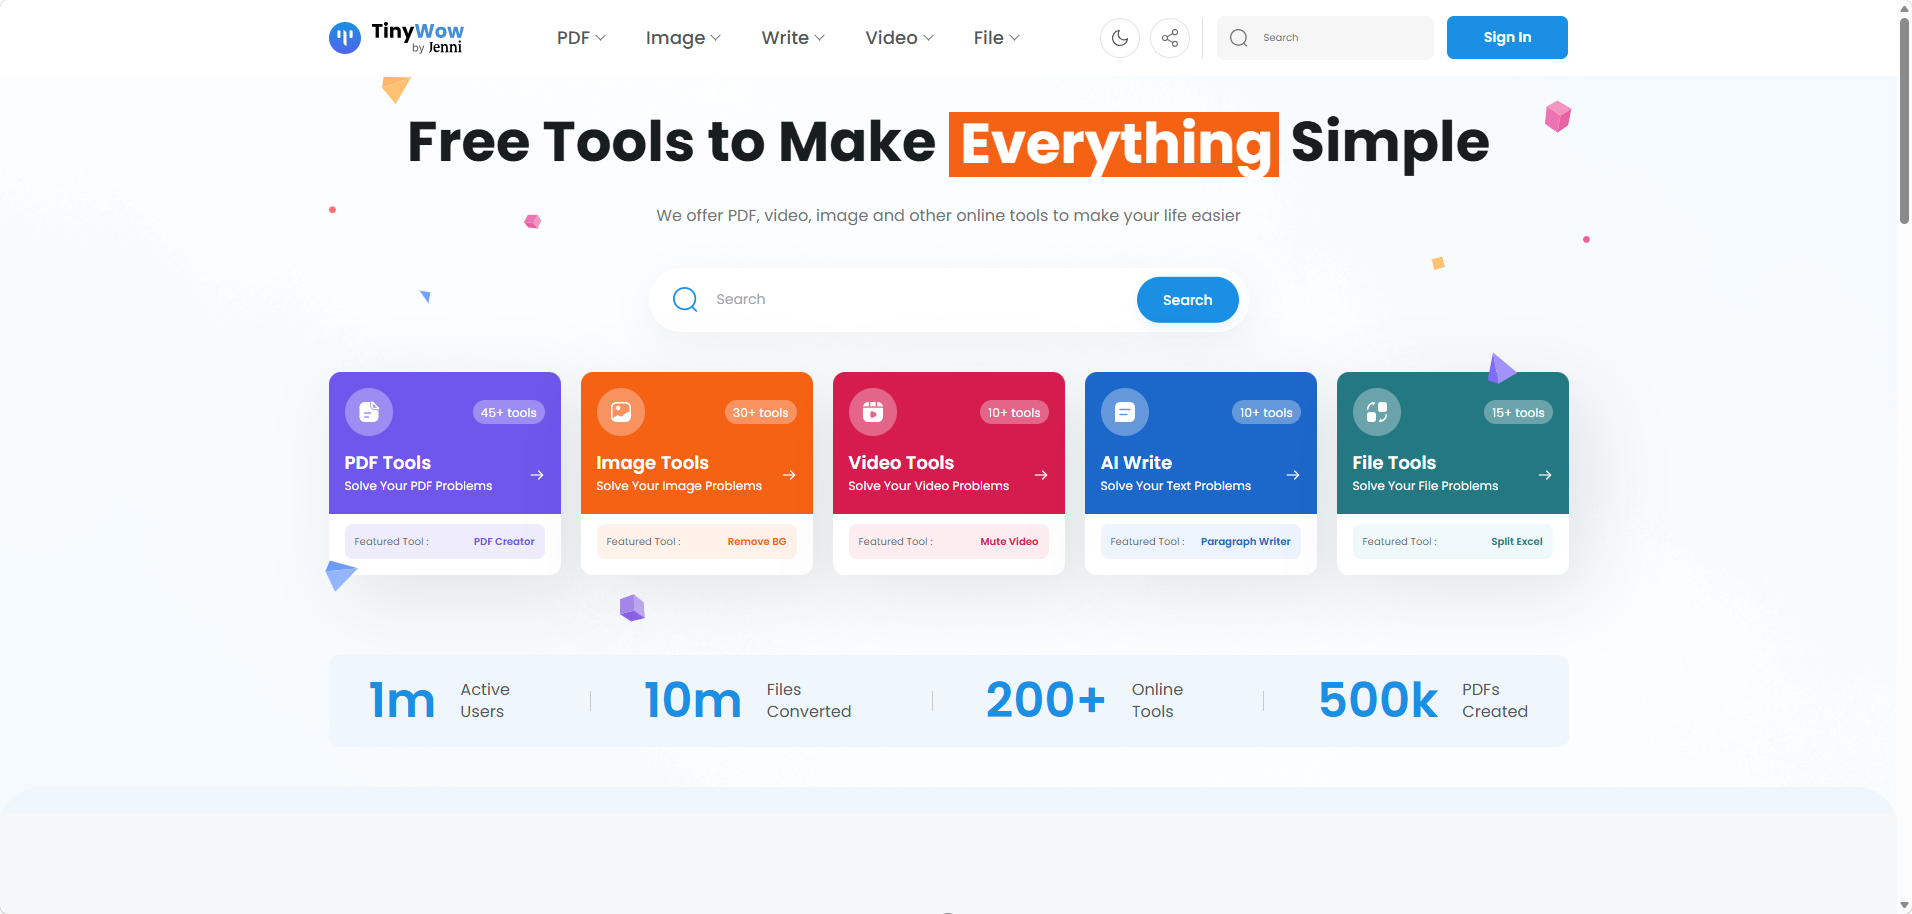
Task: Click the TinyWow logo icon
Action: coord(345,38)
